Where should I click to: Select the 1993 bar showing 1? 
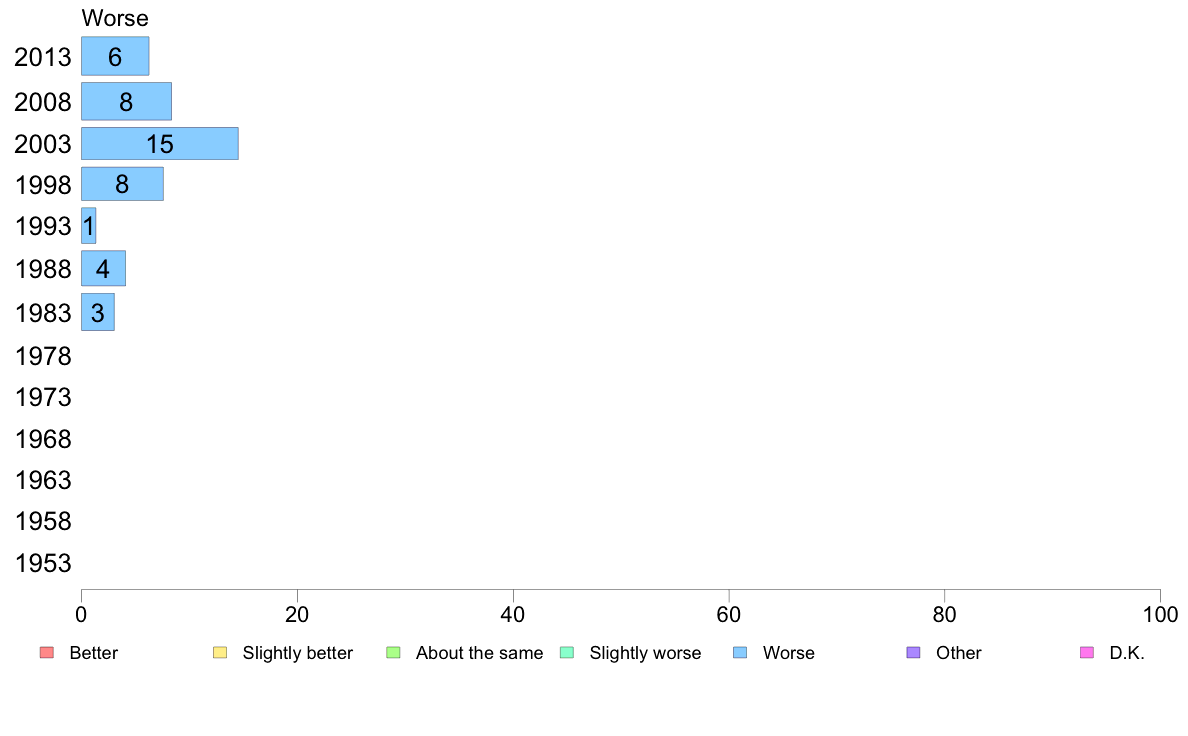tap(89, 226)
